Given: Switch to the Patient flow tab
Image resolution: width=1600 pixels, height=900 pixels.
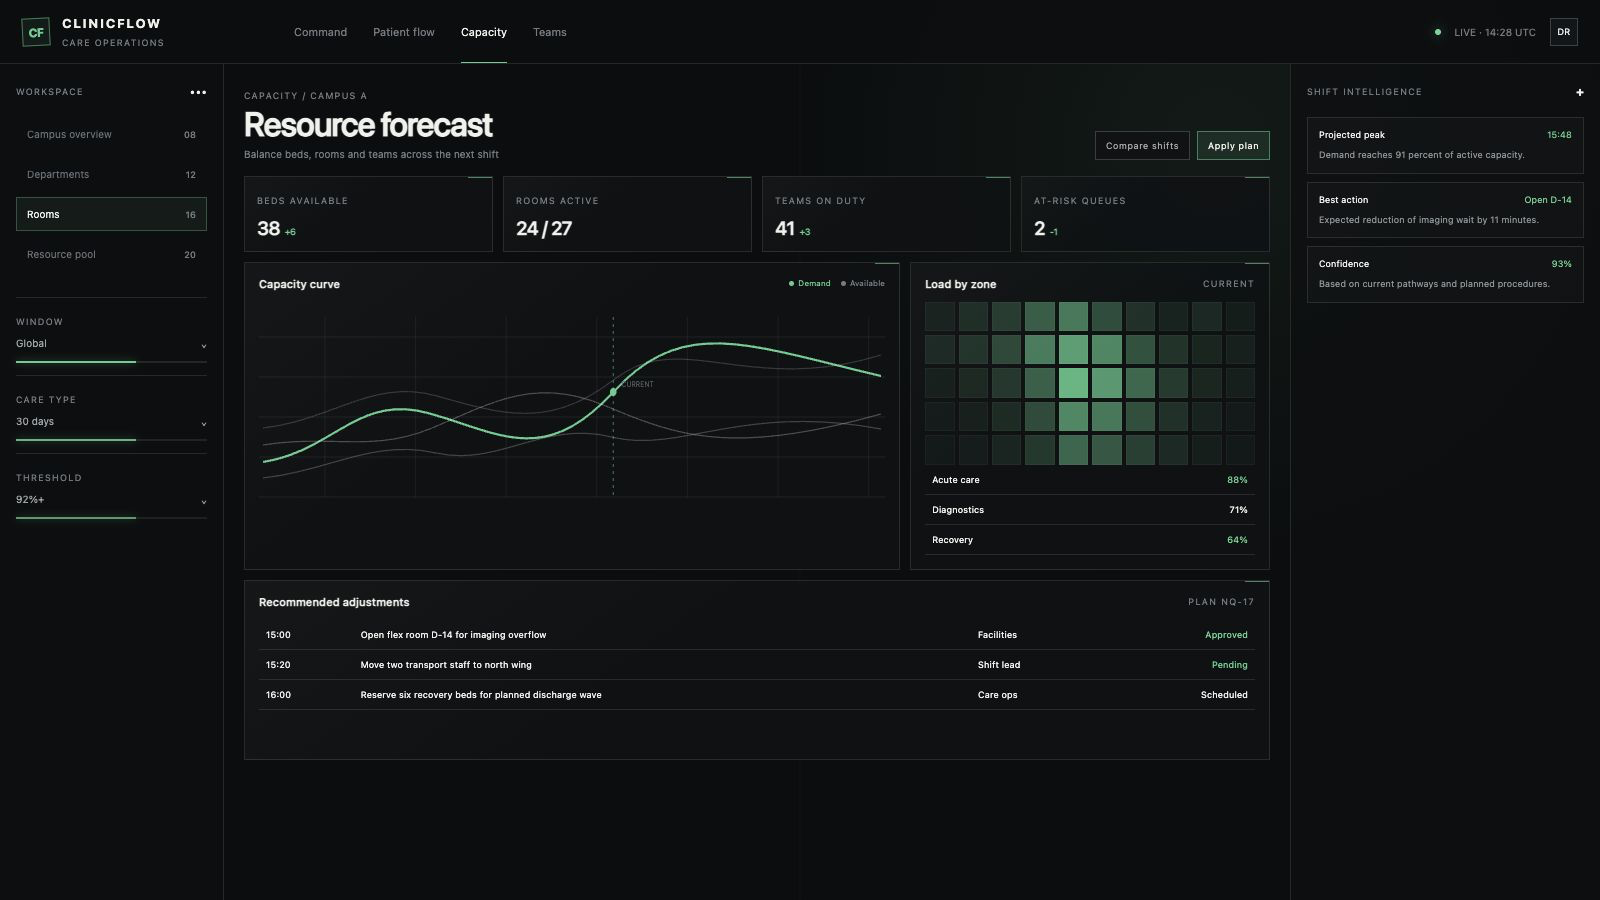Looking at the screenshot, I should (404, 32).
